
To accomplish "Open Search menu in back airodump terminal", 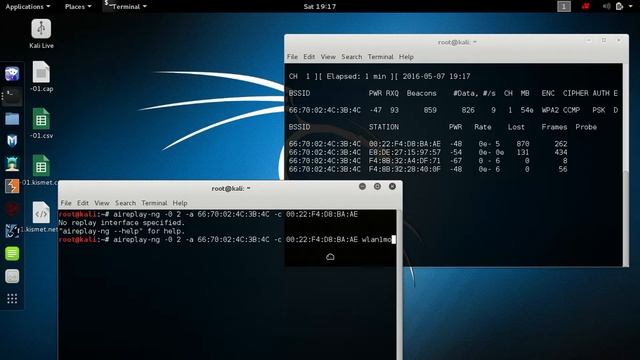I will (x=351, y=57).
